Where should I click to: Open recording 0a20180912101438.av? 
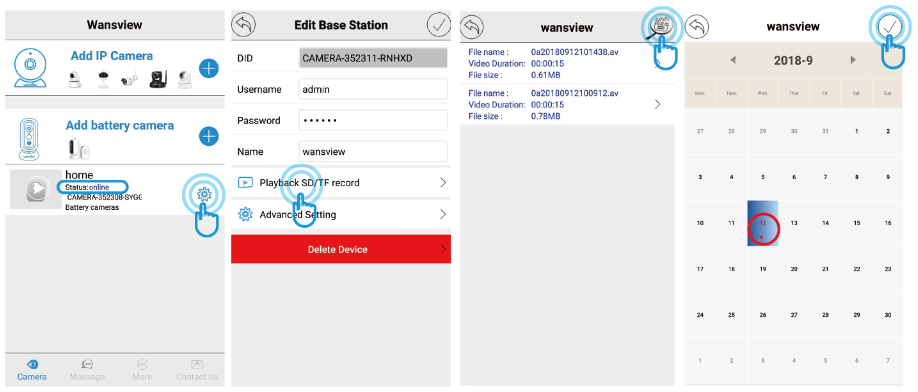[x=567, y=63]
